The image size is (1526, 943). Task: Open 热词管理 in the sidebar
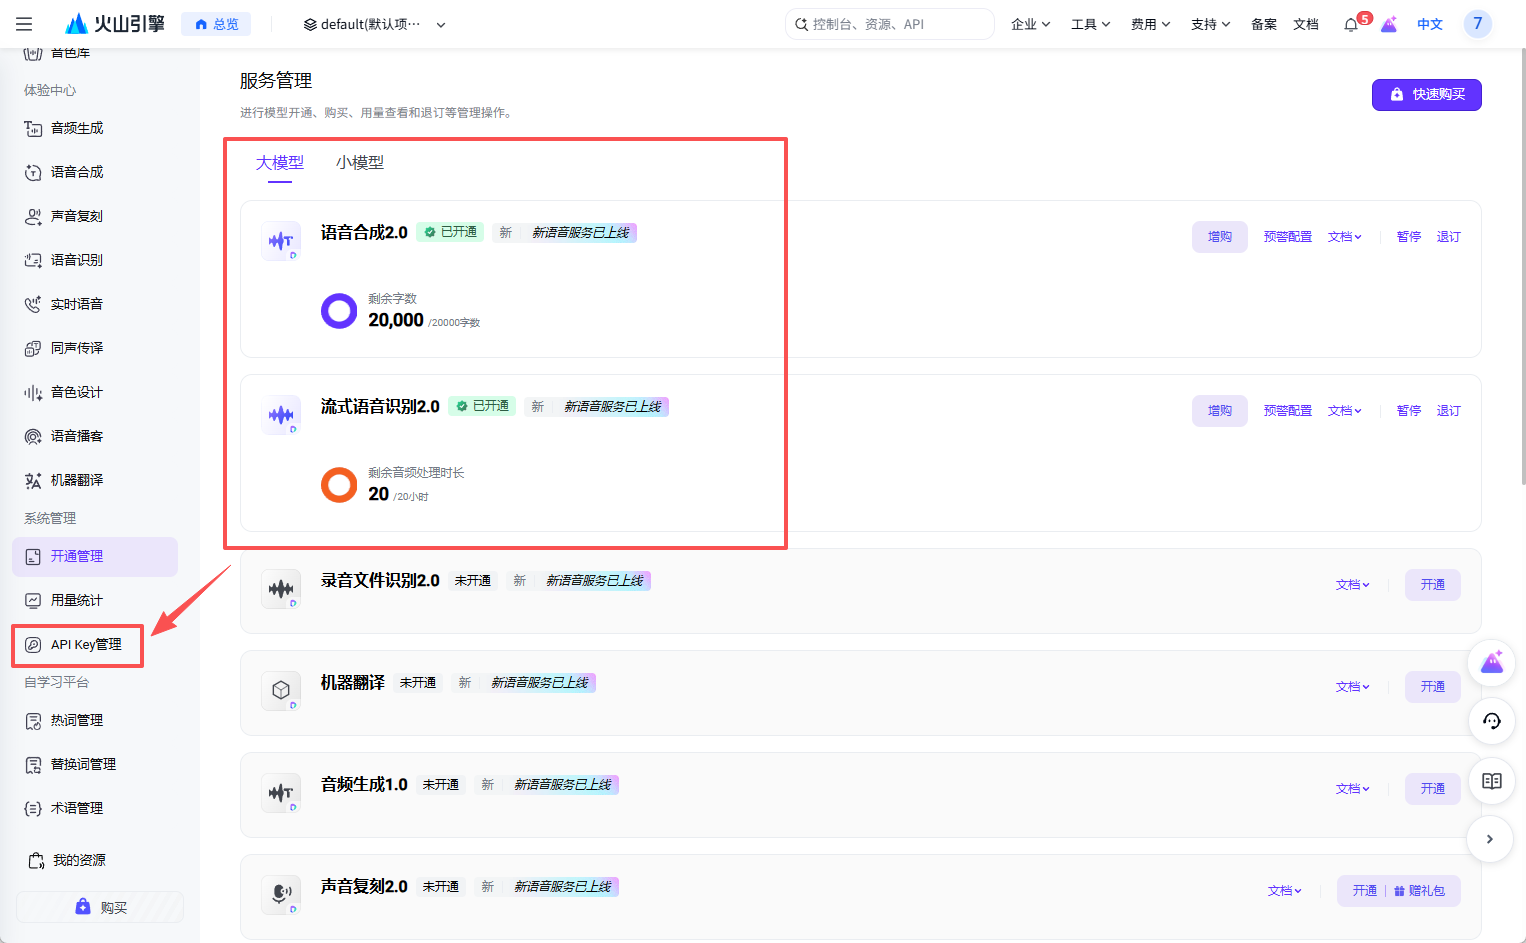[x=95, y=720]
